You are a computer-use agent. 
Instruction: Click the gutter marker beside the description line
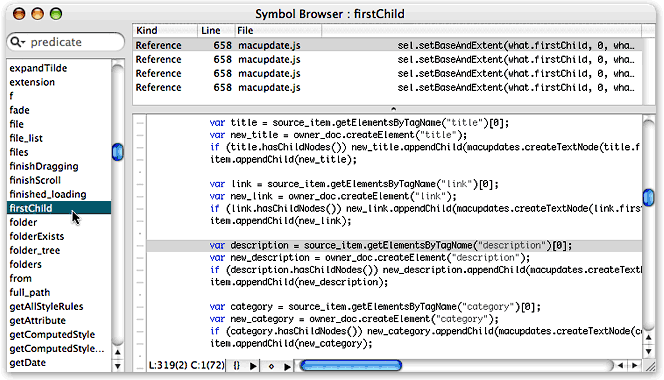coord(140,245)
